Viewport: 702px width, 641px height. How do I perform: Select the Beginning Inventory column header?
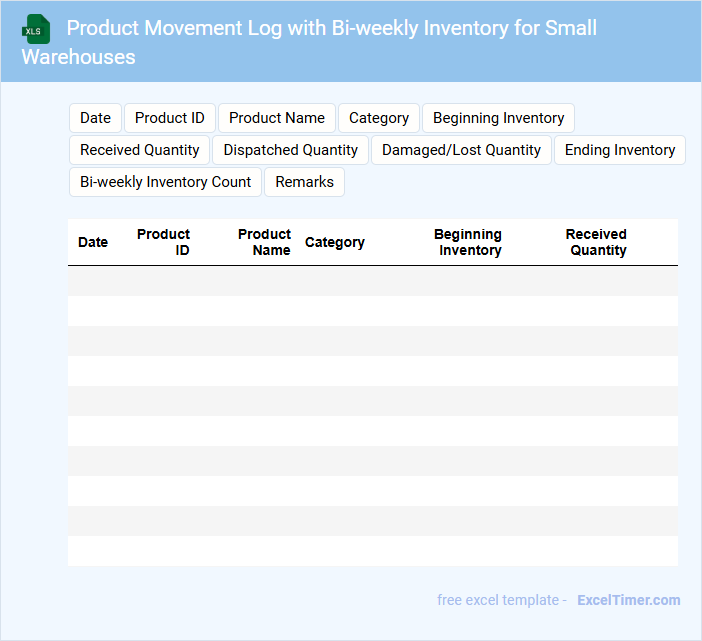point(469,242)
